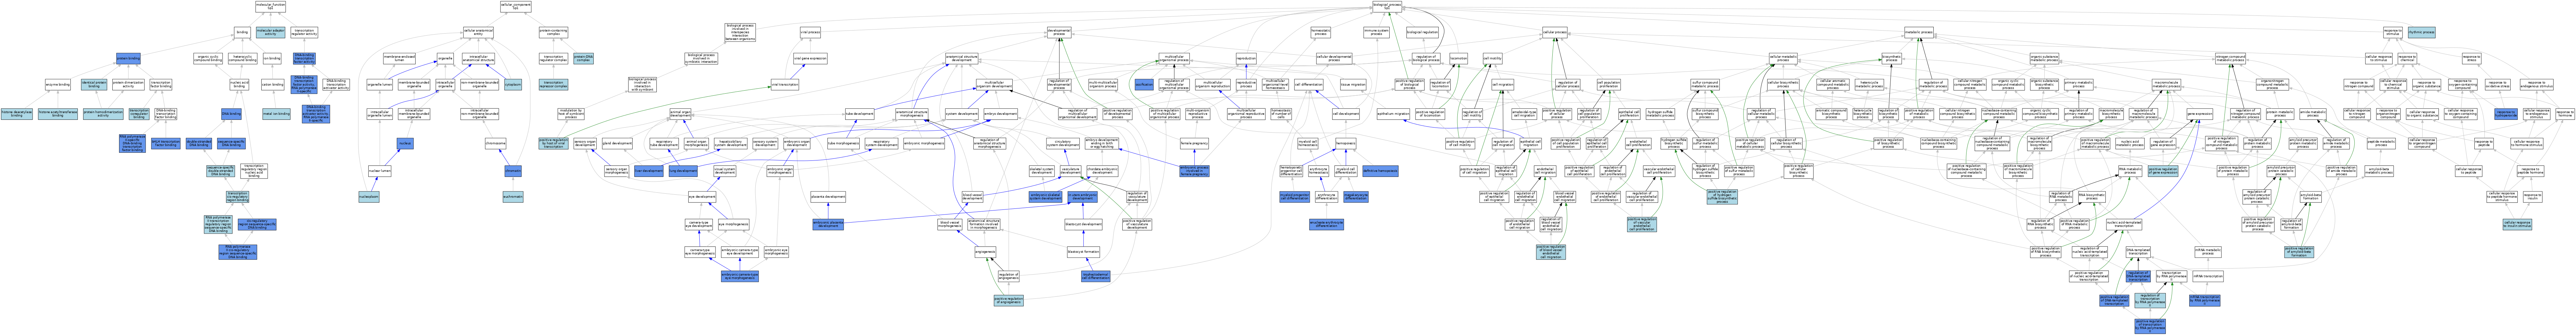Click the blue 'lung development' node
This screenshot has height=335, width=2576.
[x=683, y=171]
